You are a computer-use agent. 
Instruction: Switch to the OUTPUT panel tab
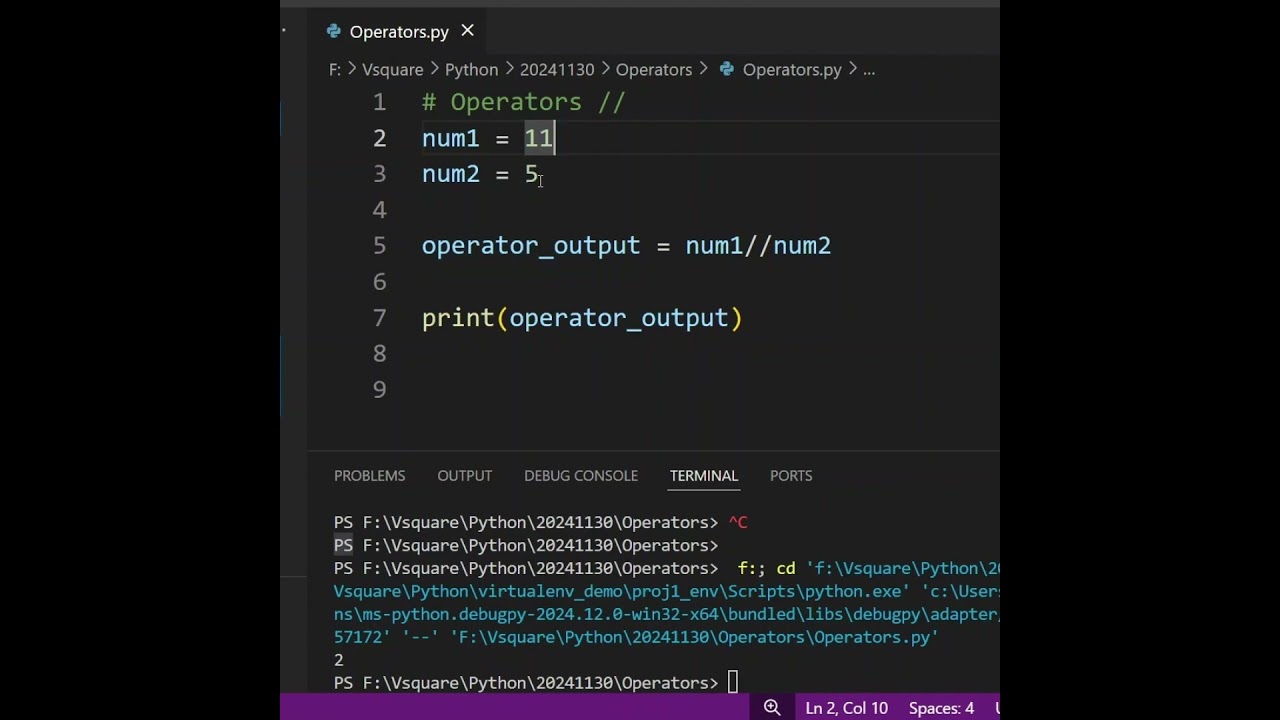pos(464,476)
